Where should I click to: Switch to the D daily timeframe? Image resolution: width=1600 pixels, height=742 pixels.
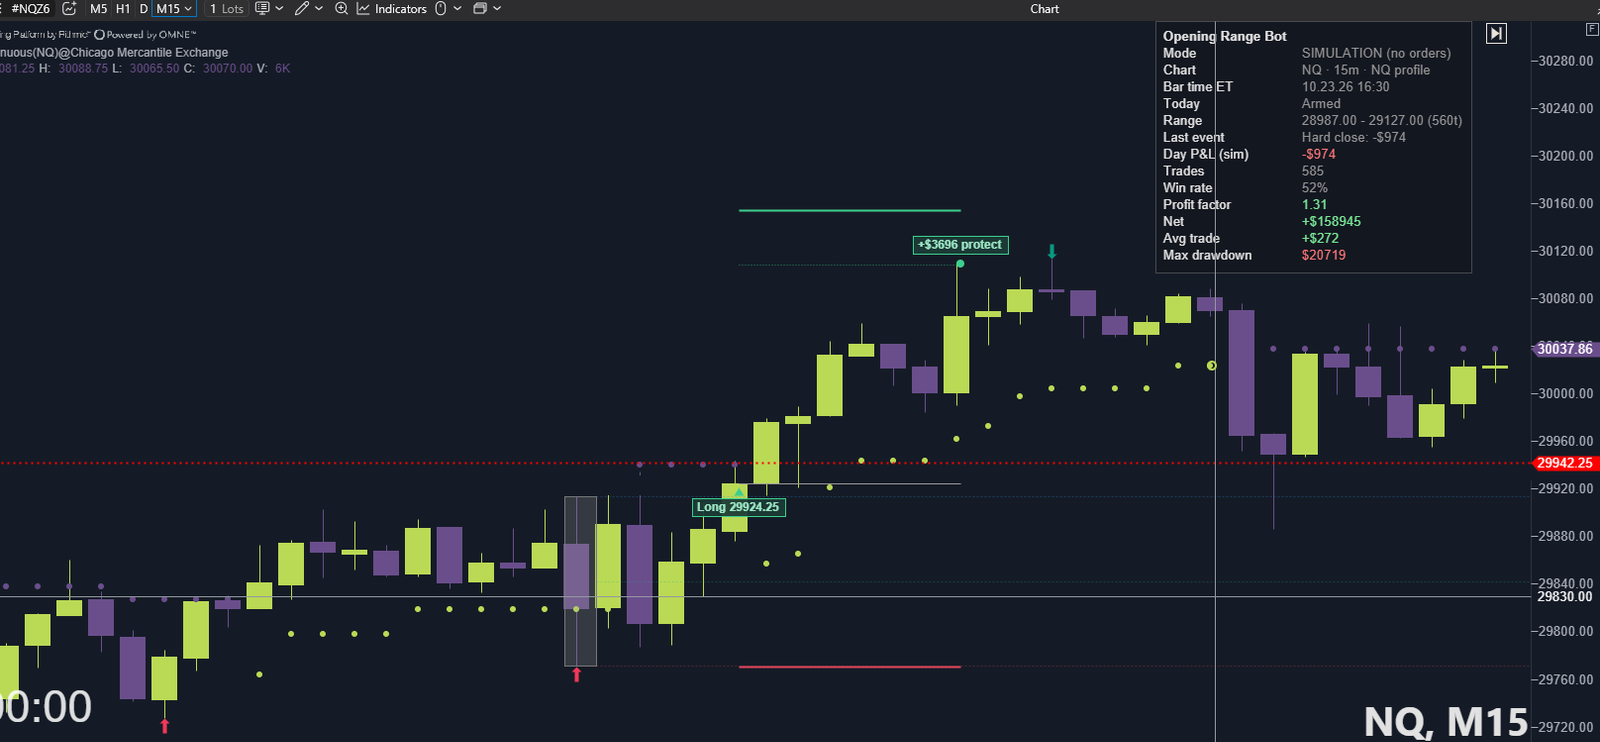tap(143, 8)
